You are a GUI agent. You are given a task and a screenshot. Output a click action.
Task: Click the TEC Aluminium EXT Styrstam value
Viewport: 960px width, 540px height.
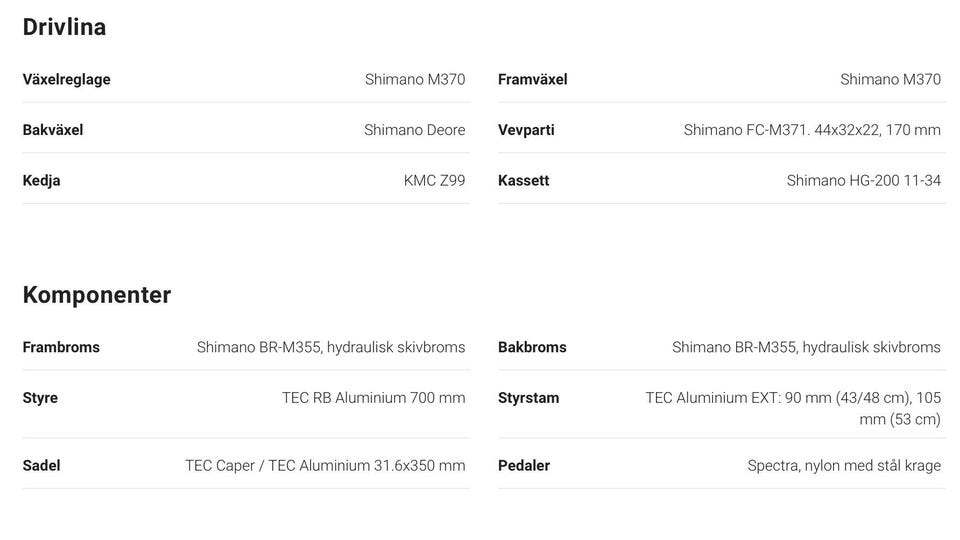(x=793, y=408)
